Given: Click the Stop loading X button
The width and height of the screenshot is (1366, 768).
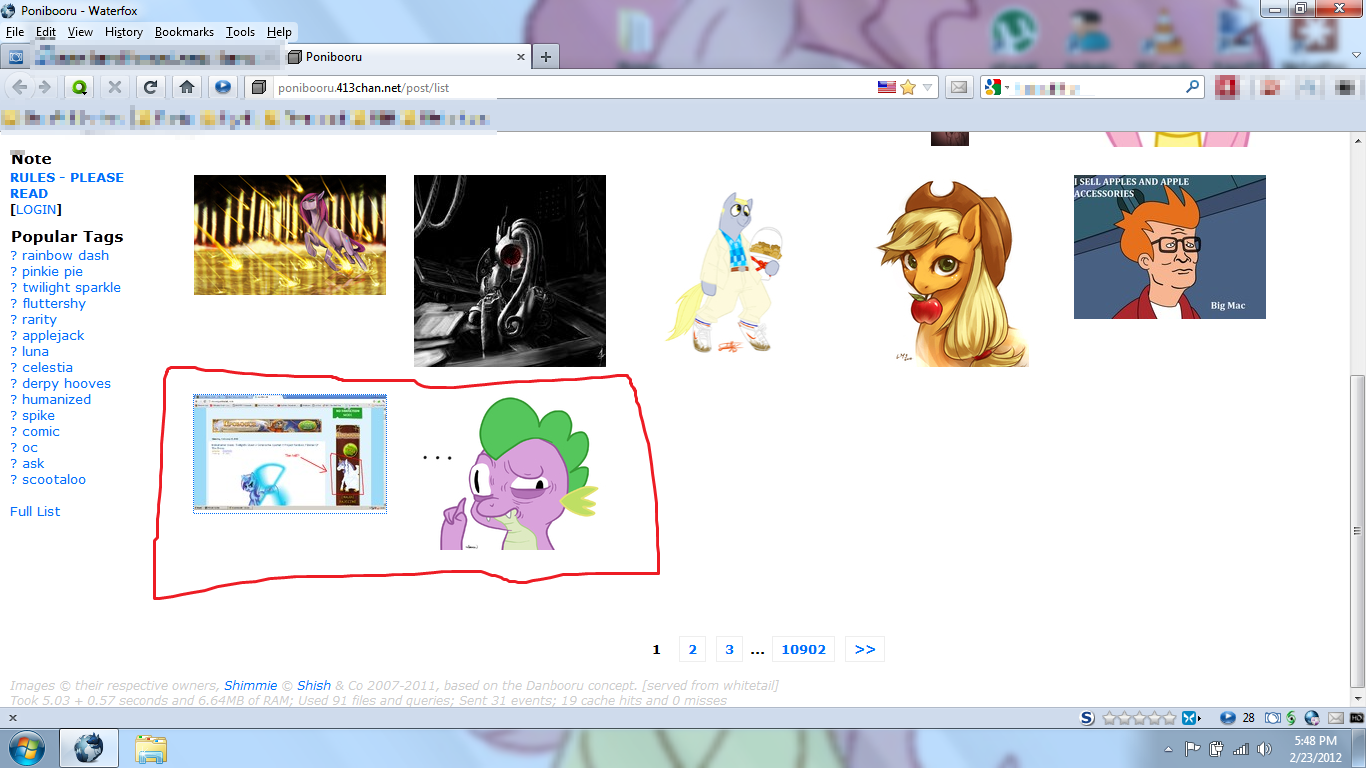Looking at the screenshot, I should 115,87.
